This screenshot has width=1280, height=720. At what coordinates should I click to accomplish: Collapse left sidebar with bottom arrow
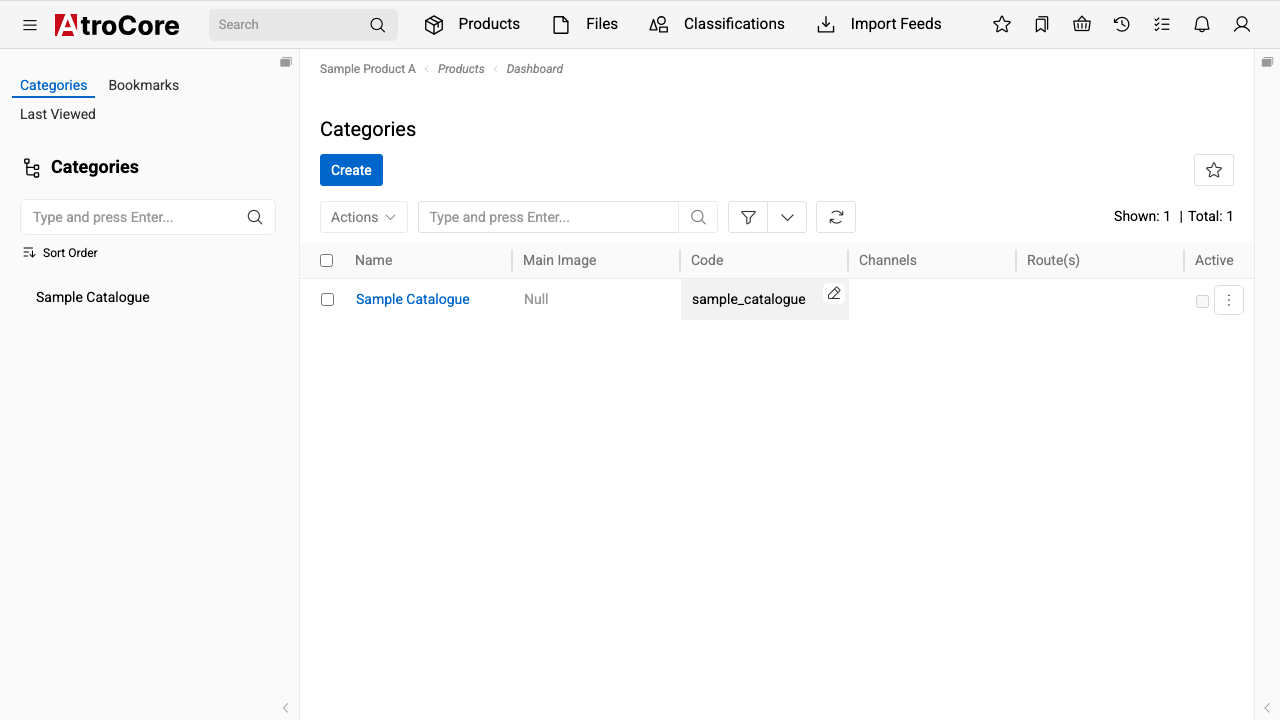pyautogui.click(x=286, y=708)
